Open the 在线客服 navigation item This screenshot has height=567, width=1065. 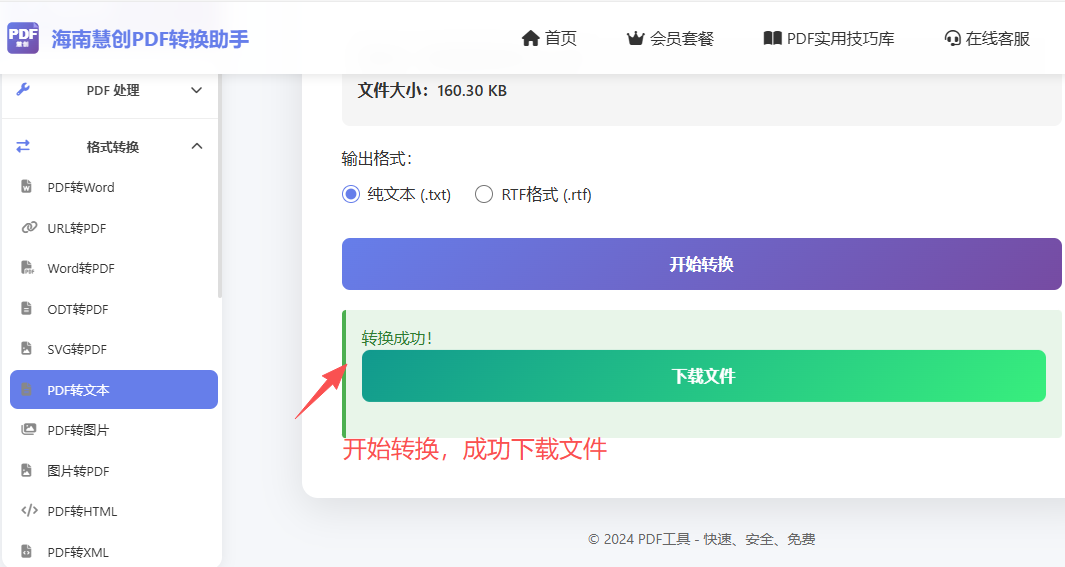click(x=987, y=39)
